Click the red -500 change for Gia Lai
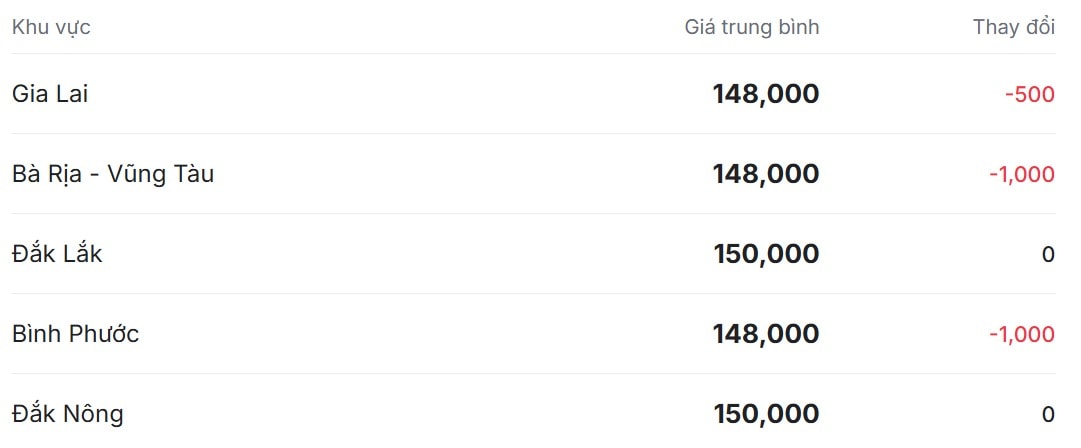 pos(1029,94)
